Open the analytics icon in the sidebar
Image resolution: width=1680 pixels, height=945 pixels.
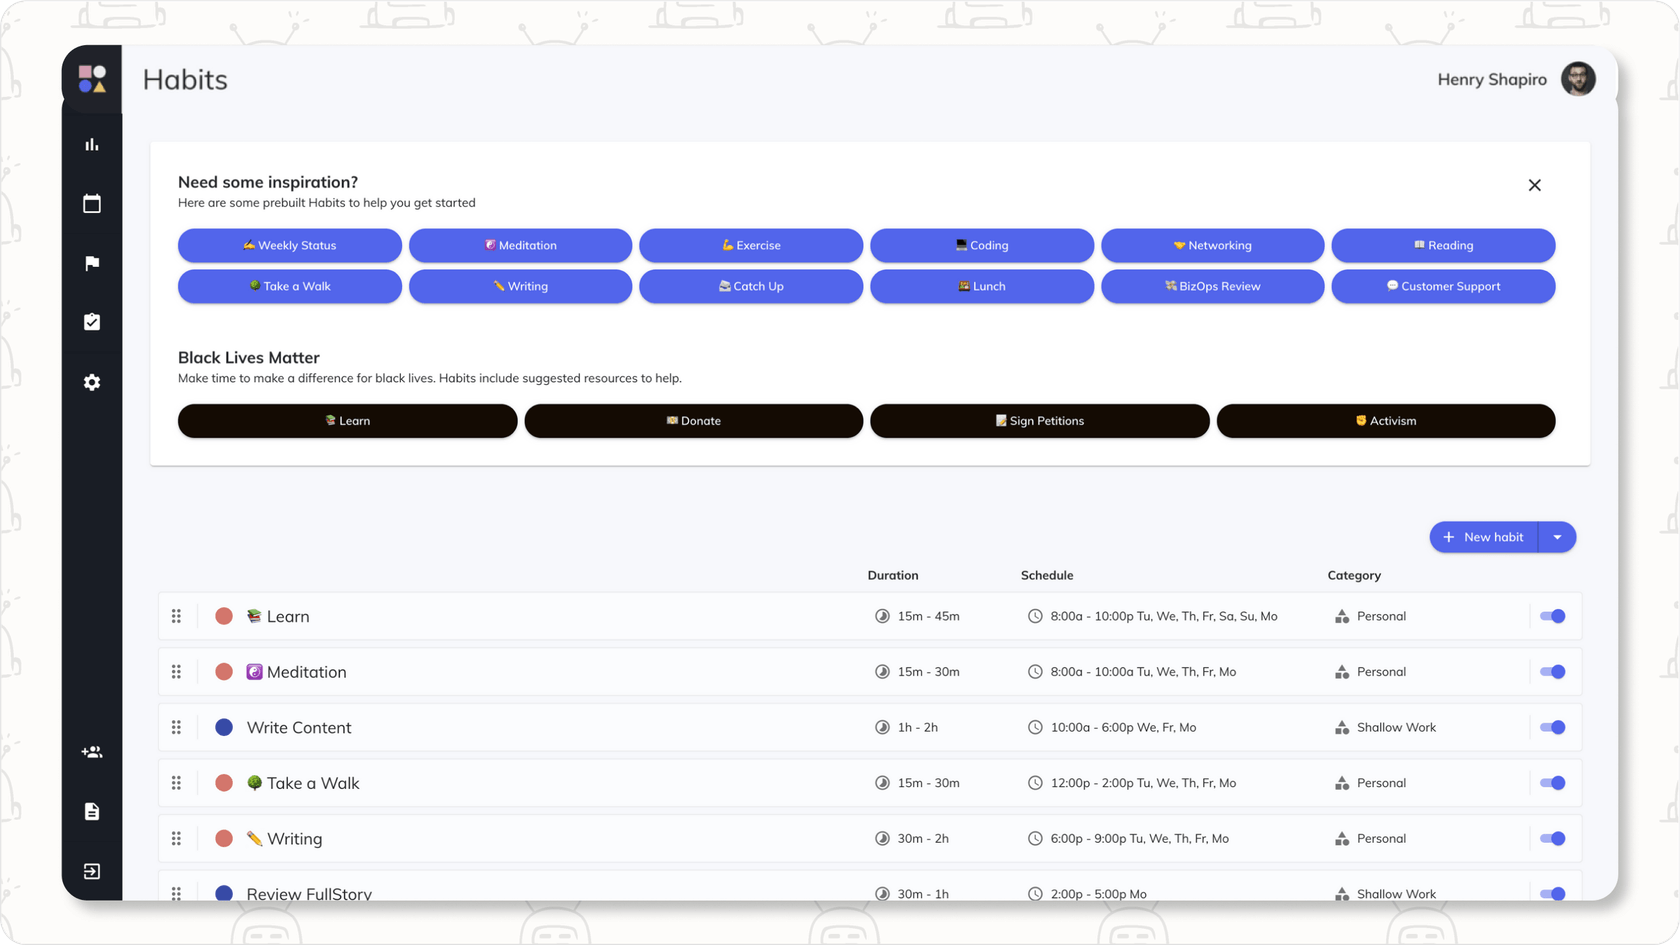click(91, 143)
